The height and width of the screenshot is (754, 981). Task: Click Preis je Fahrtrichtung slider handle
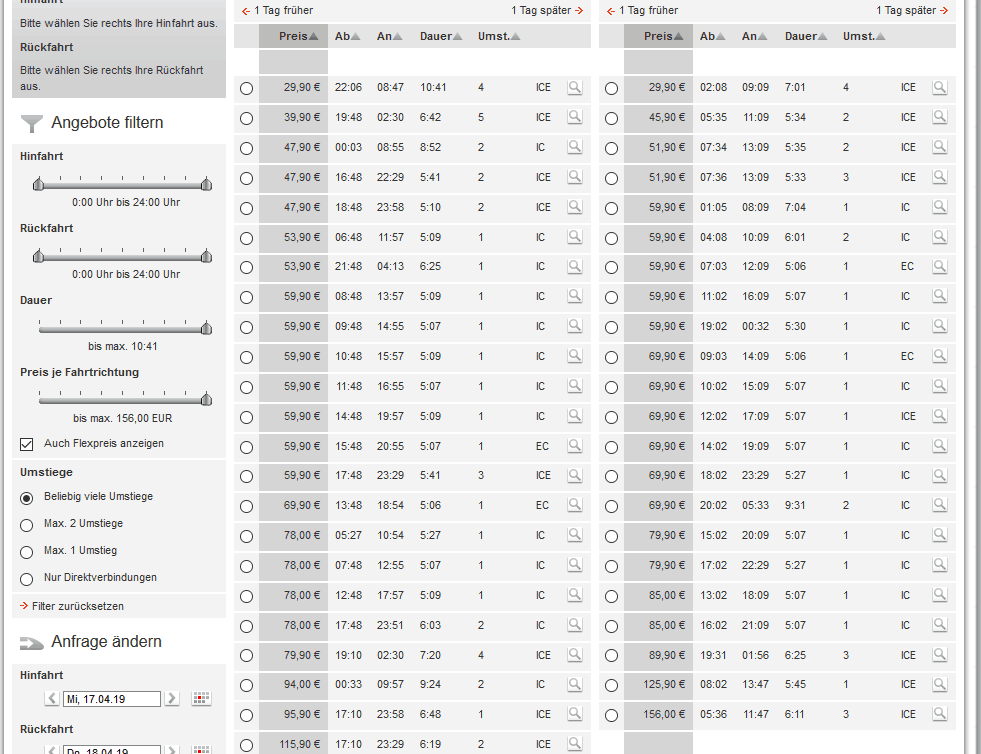[206, 399]
